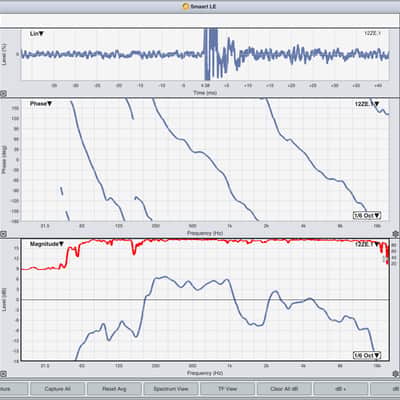Click the Reset Avg button
400x400 pixels.
(114, 389)
